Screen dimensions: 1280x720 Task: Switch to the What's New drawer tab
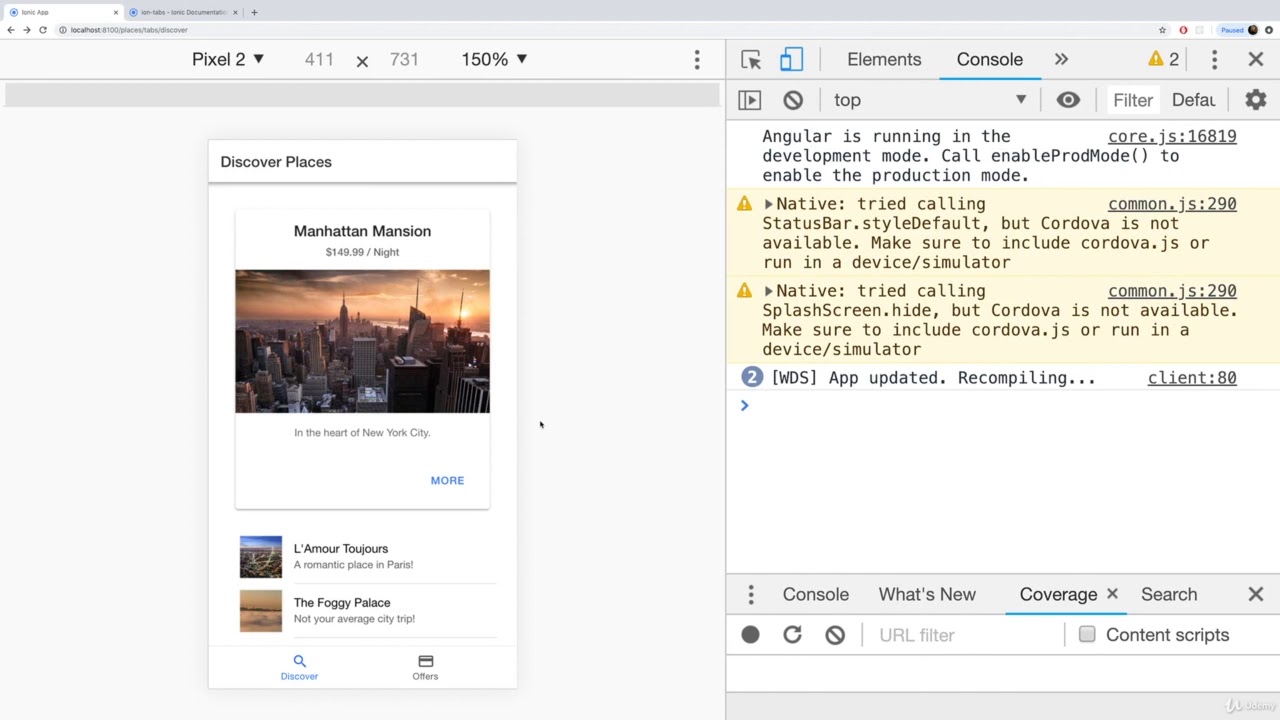[927, 595]
